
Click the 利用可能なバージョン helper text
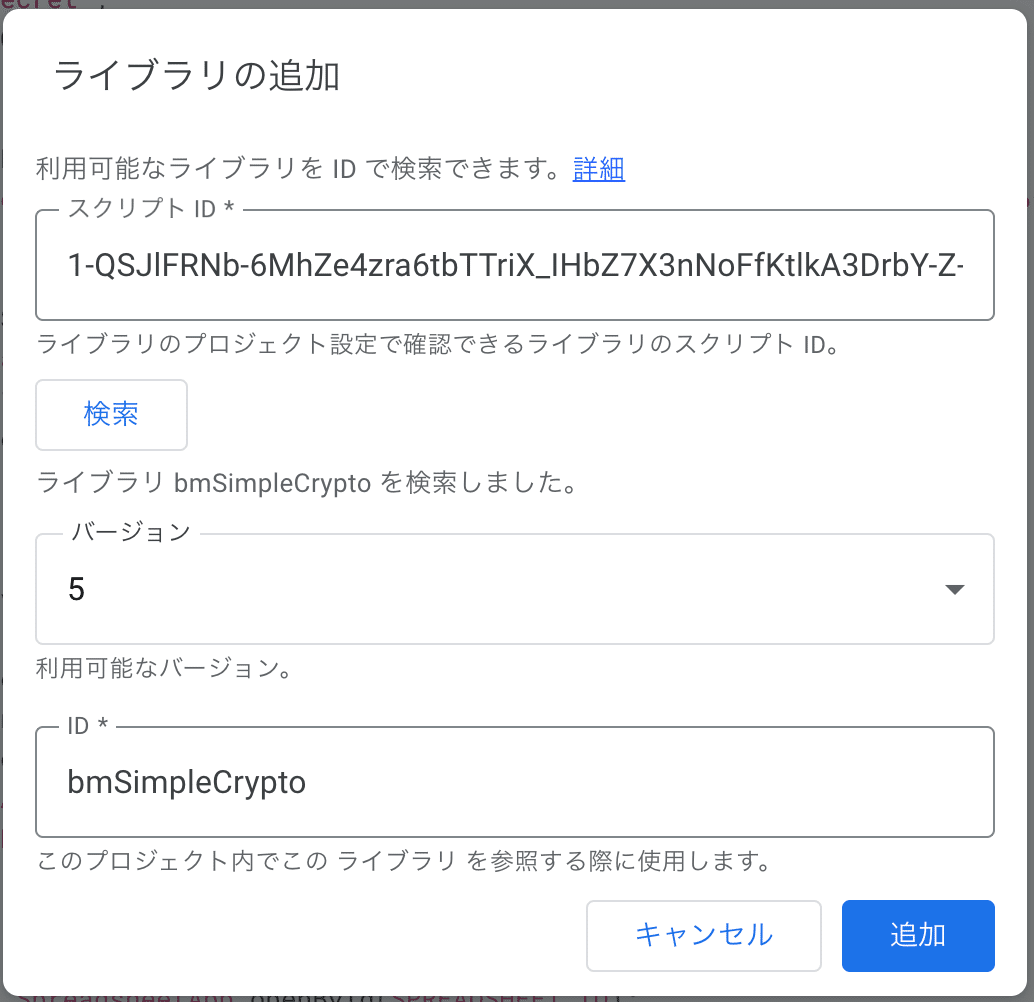pyautogui.click(x=164, y=668)
